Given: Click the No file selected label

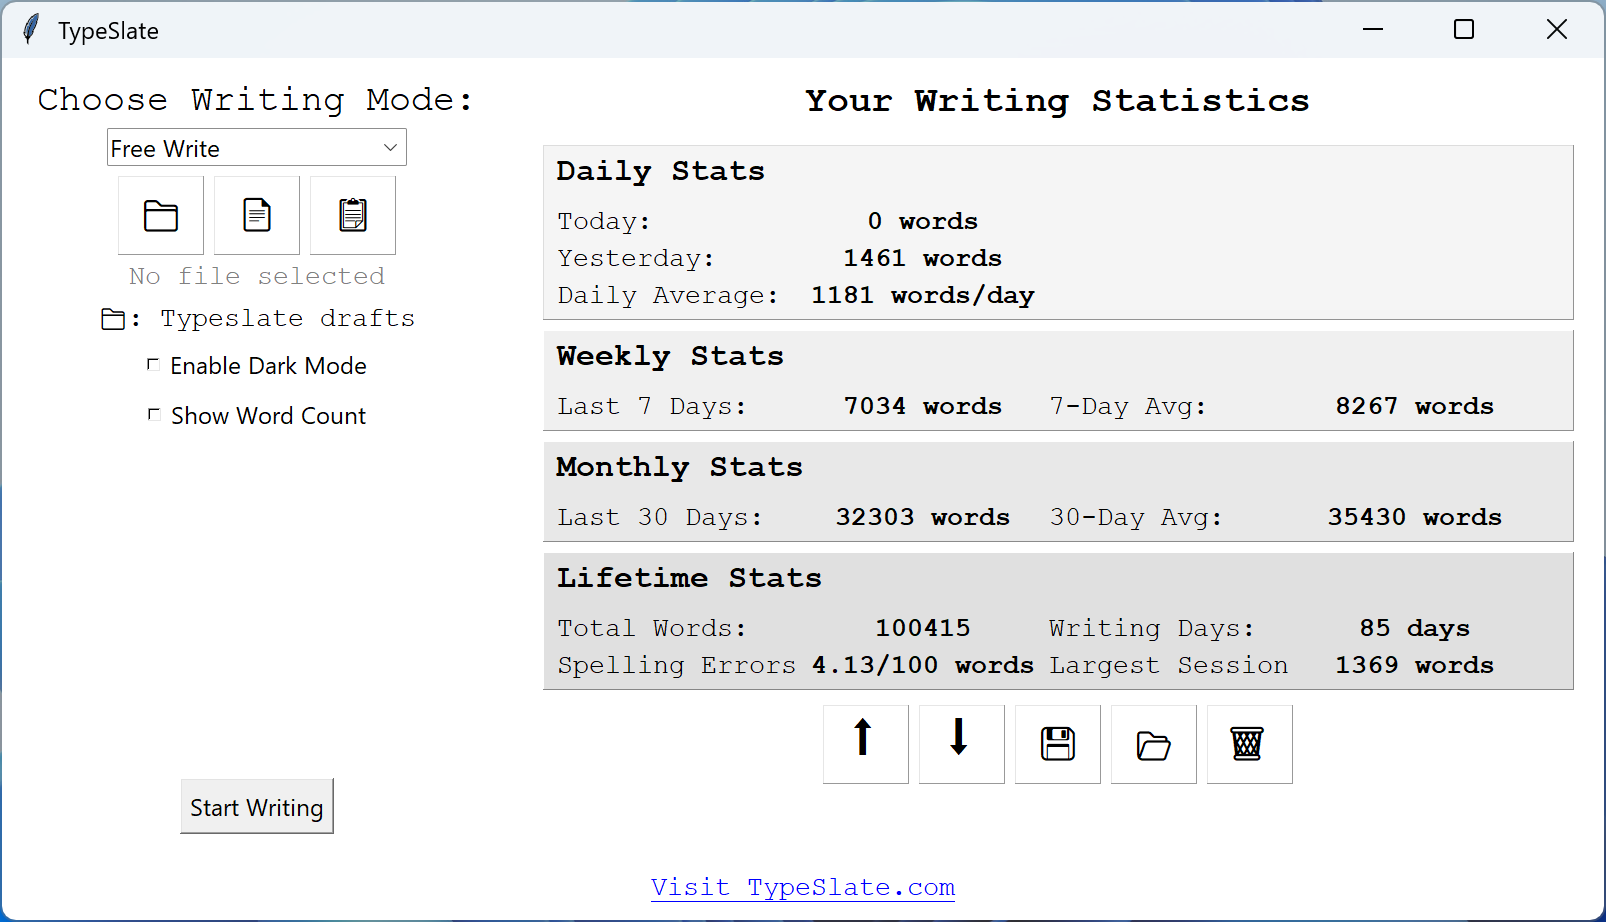Looking at the screenshot, I should tap(256, 276).
